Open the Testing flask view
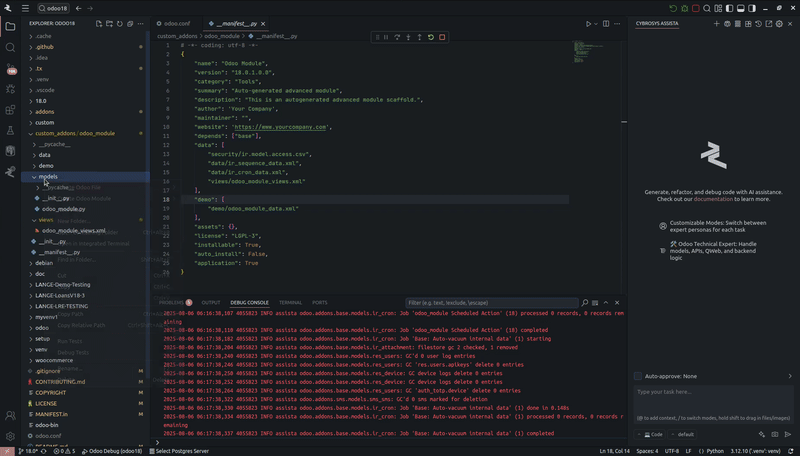The image size is (800, 456). coord(10,131)
